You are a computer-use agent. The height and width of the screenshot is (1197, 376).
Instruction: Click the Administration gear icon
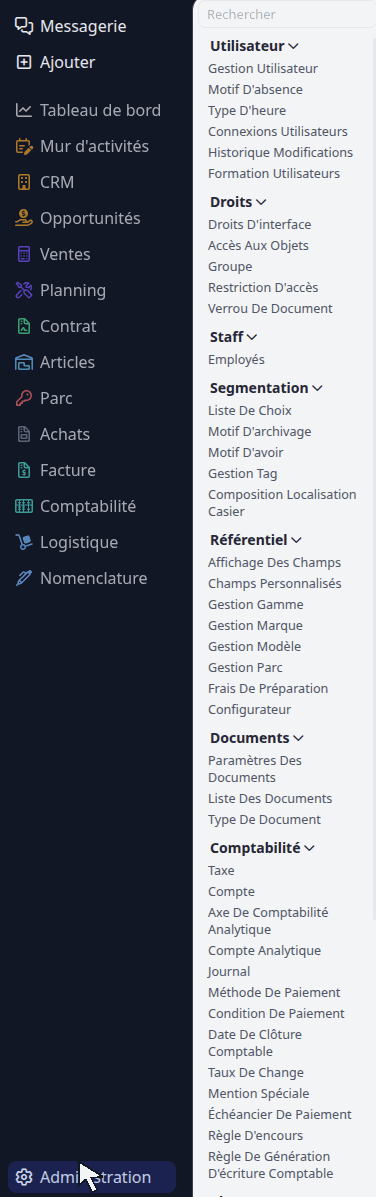tap(24, 1177)
